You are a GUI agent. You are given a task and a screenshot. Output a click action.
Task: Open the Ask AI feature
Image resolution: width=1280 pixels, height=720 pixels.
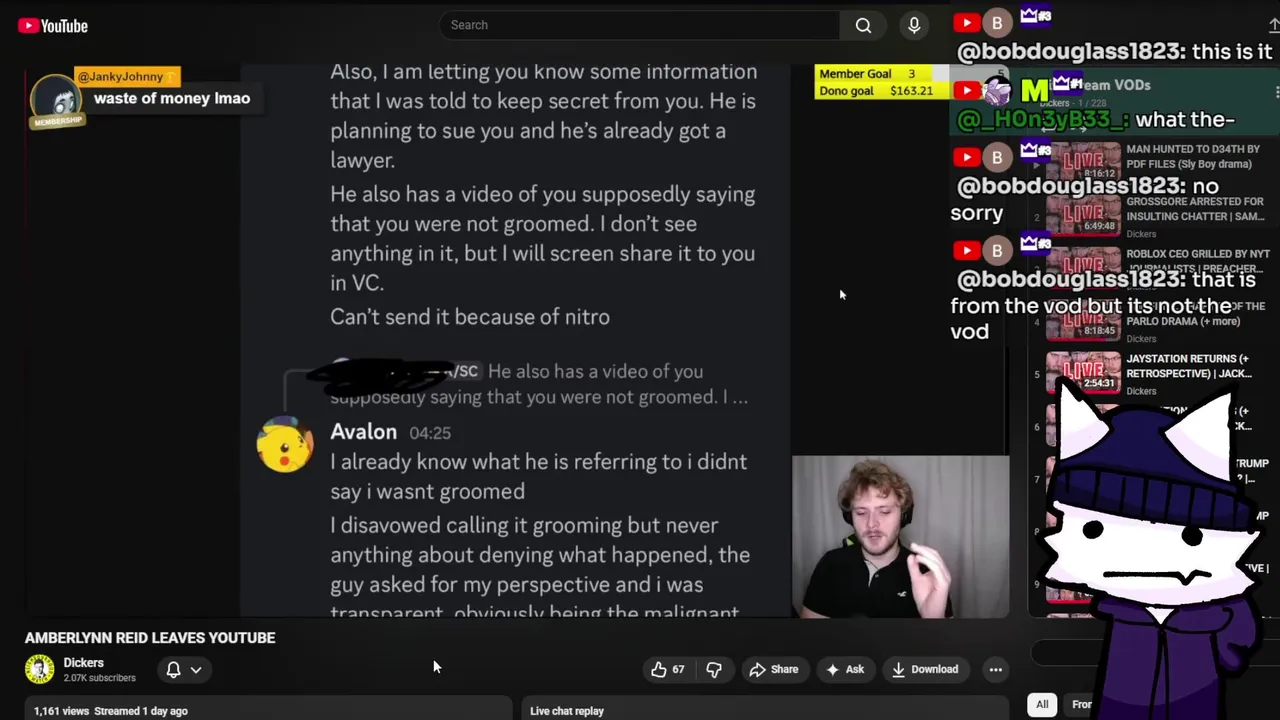845,669
